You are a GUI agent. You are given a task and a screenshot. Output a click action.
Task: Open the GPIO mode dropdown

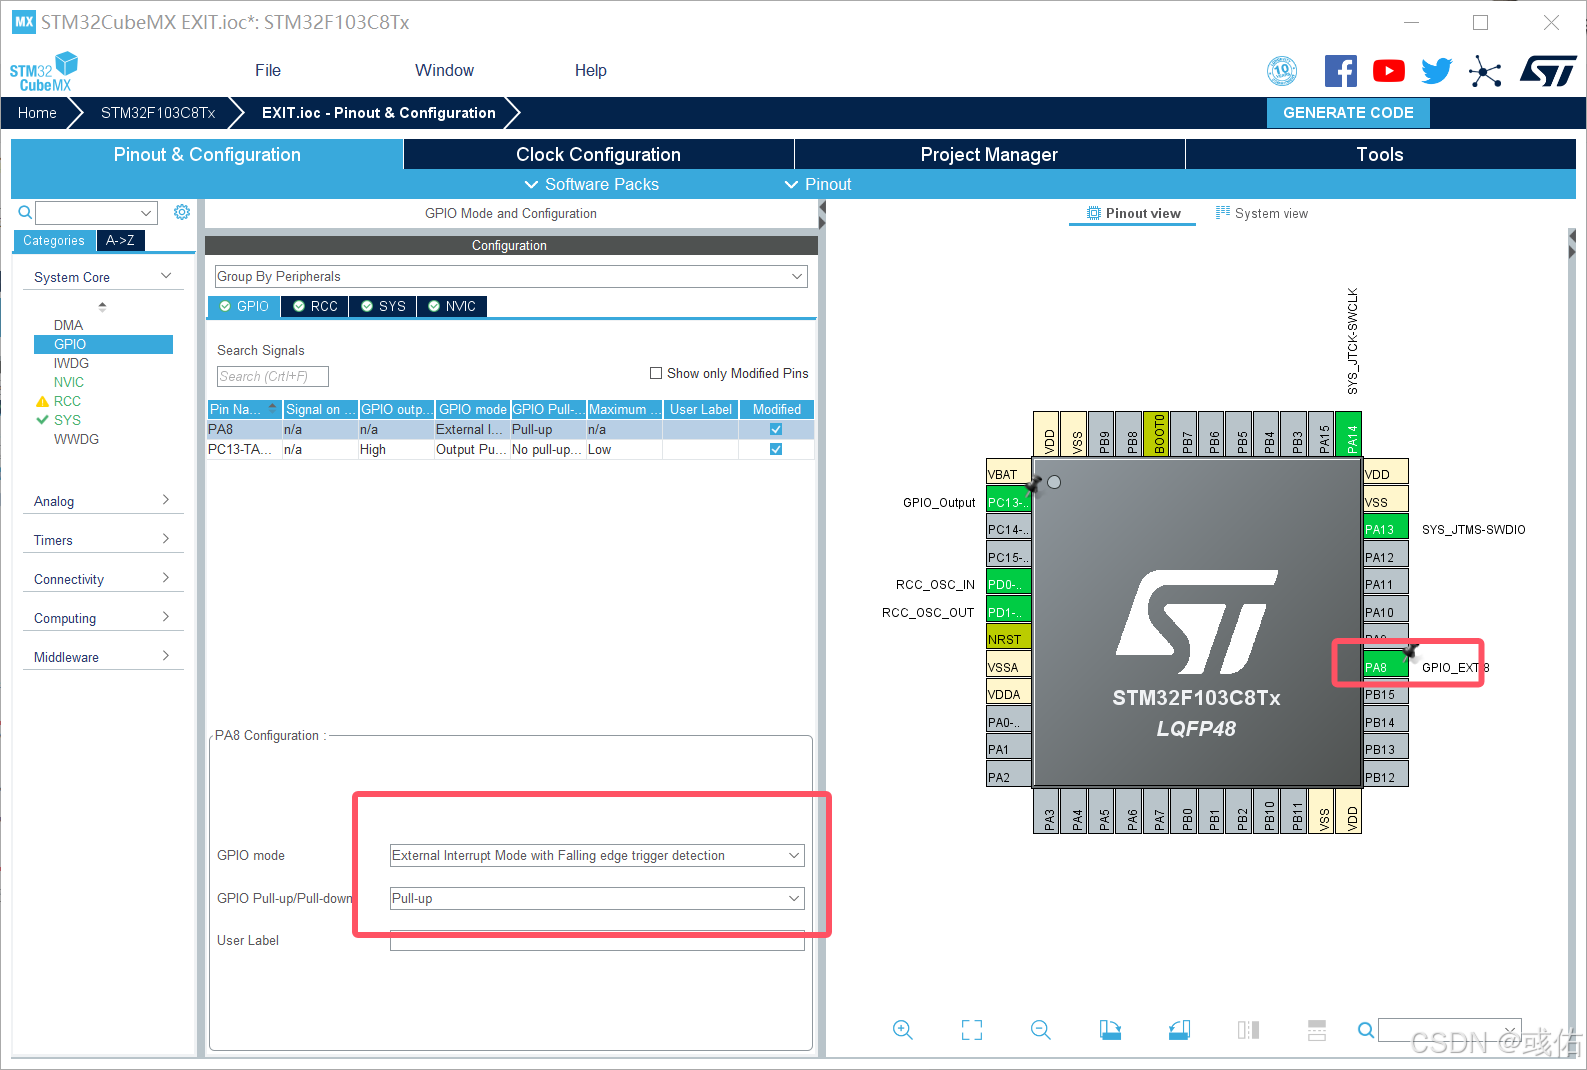point(597,855)
